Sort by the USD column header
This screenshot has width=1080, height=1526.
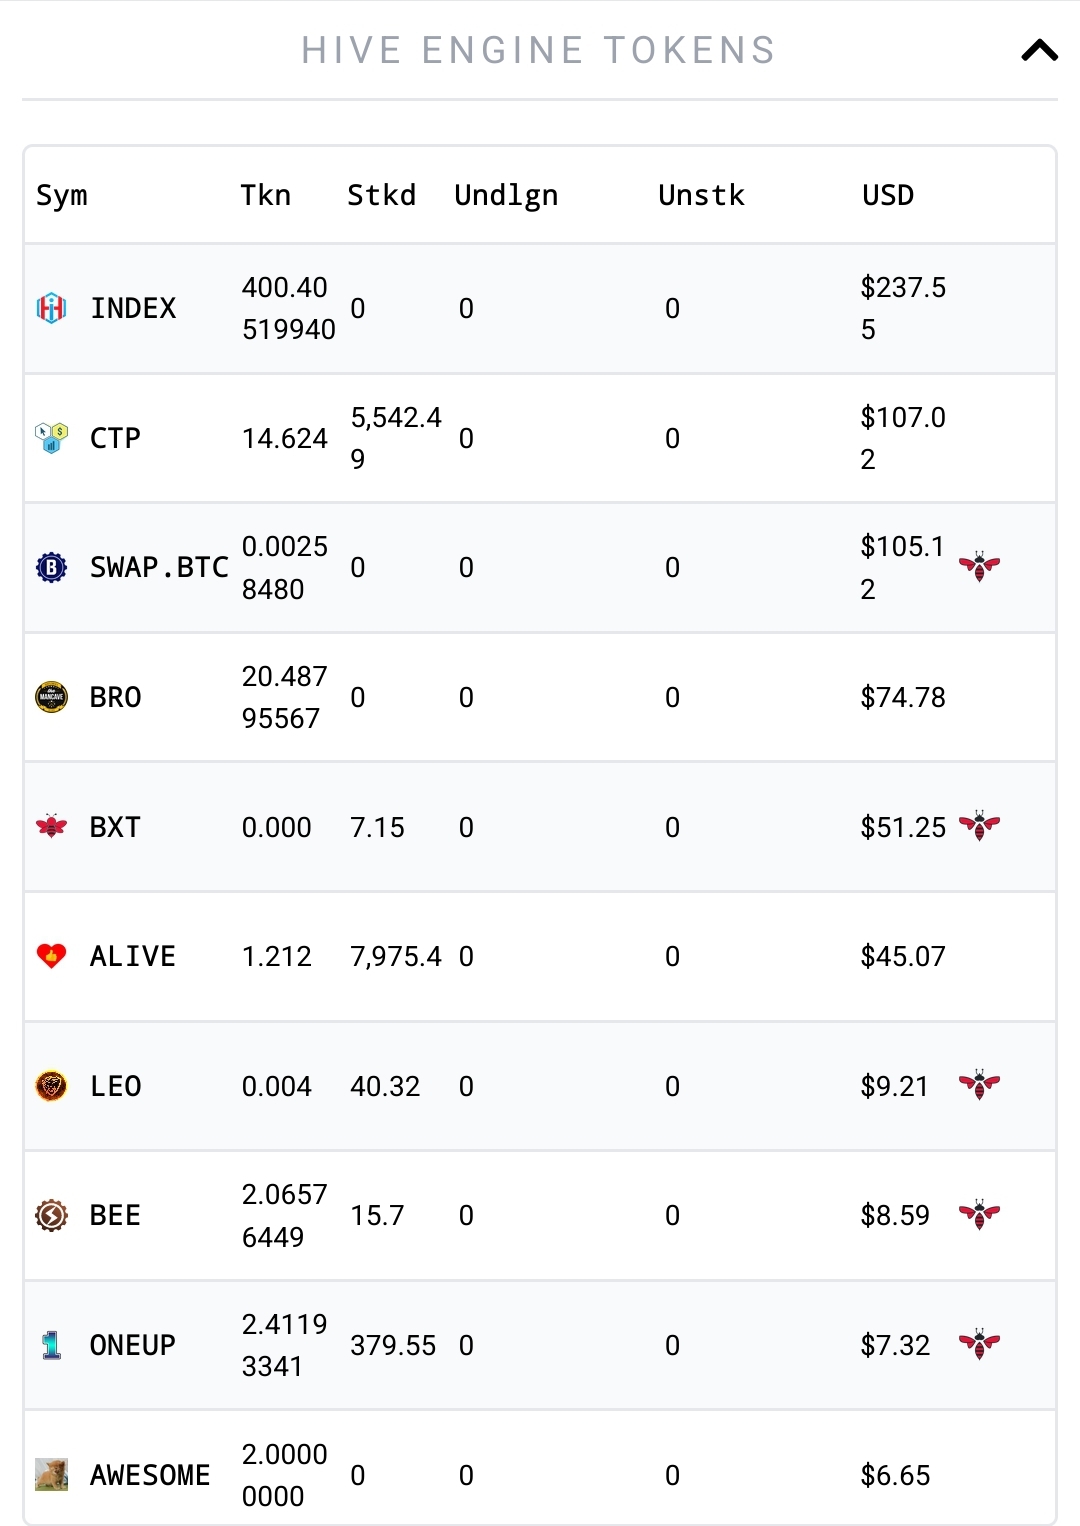pos(888,195)
